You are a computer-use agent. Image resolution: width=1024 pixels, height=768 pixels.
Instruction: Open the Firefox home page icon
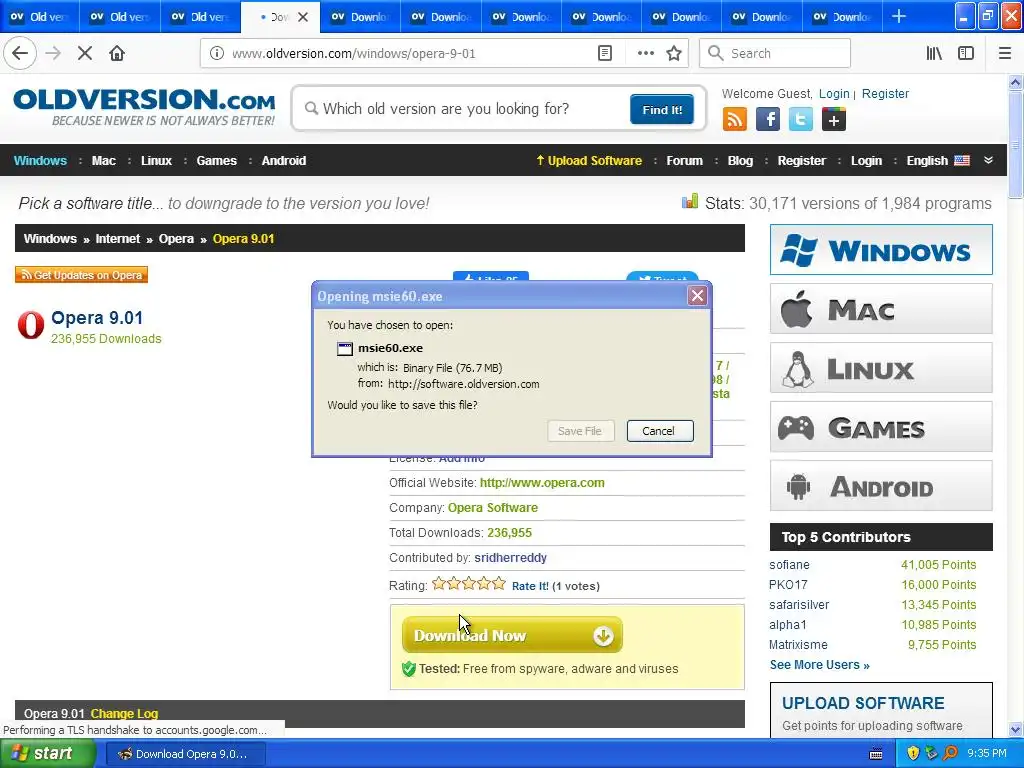(x=117, y=54)
